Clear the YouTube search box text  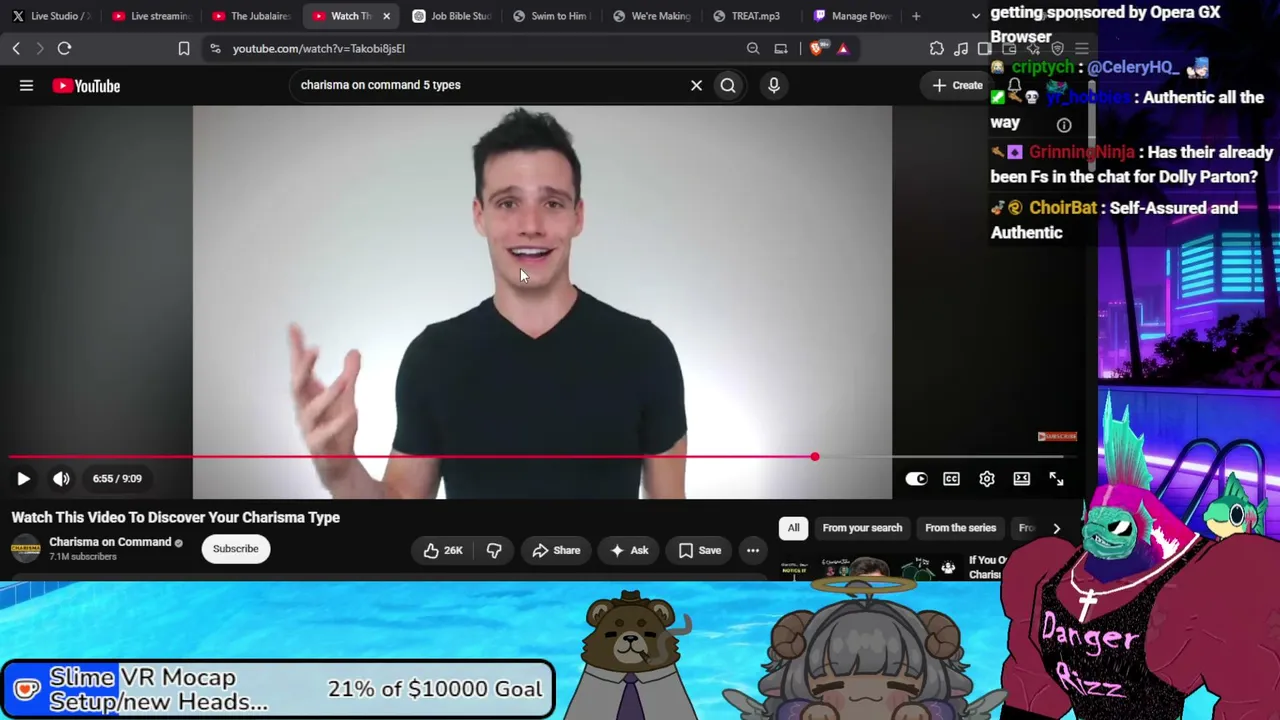[697, 86]
